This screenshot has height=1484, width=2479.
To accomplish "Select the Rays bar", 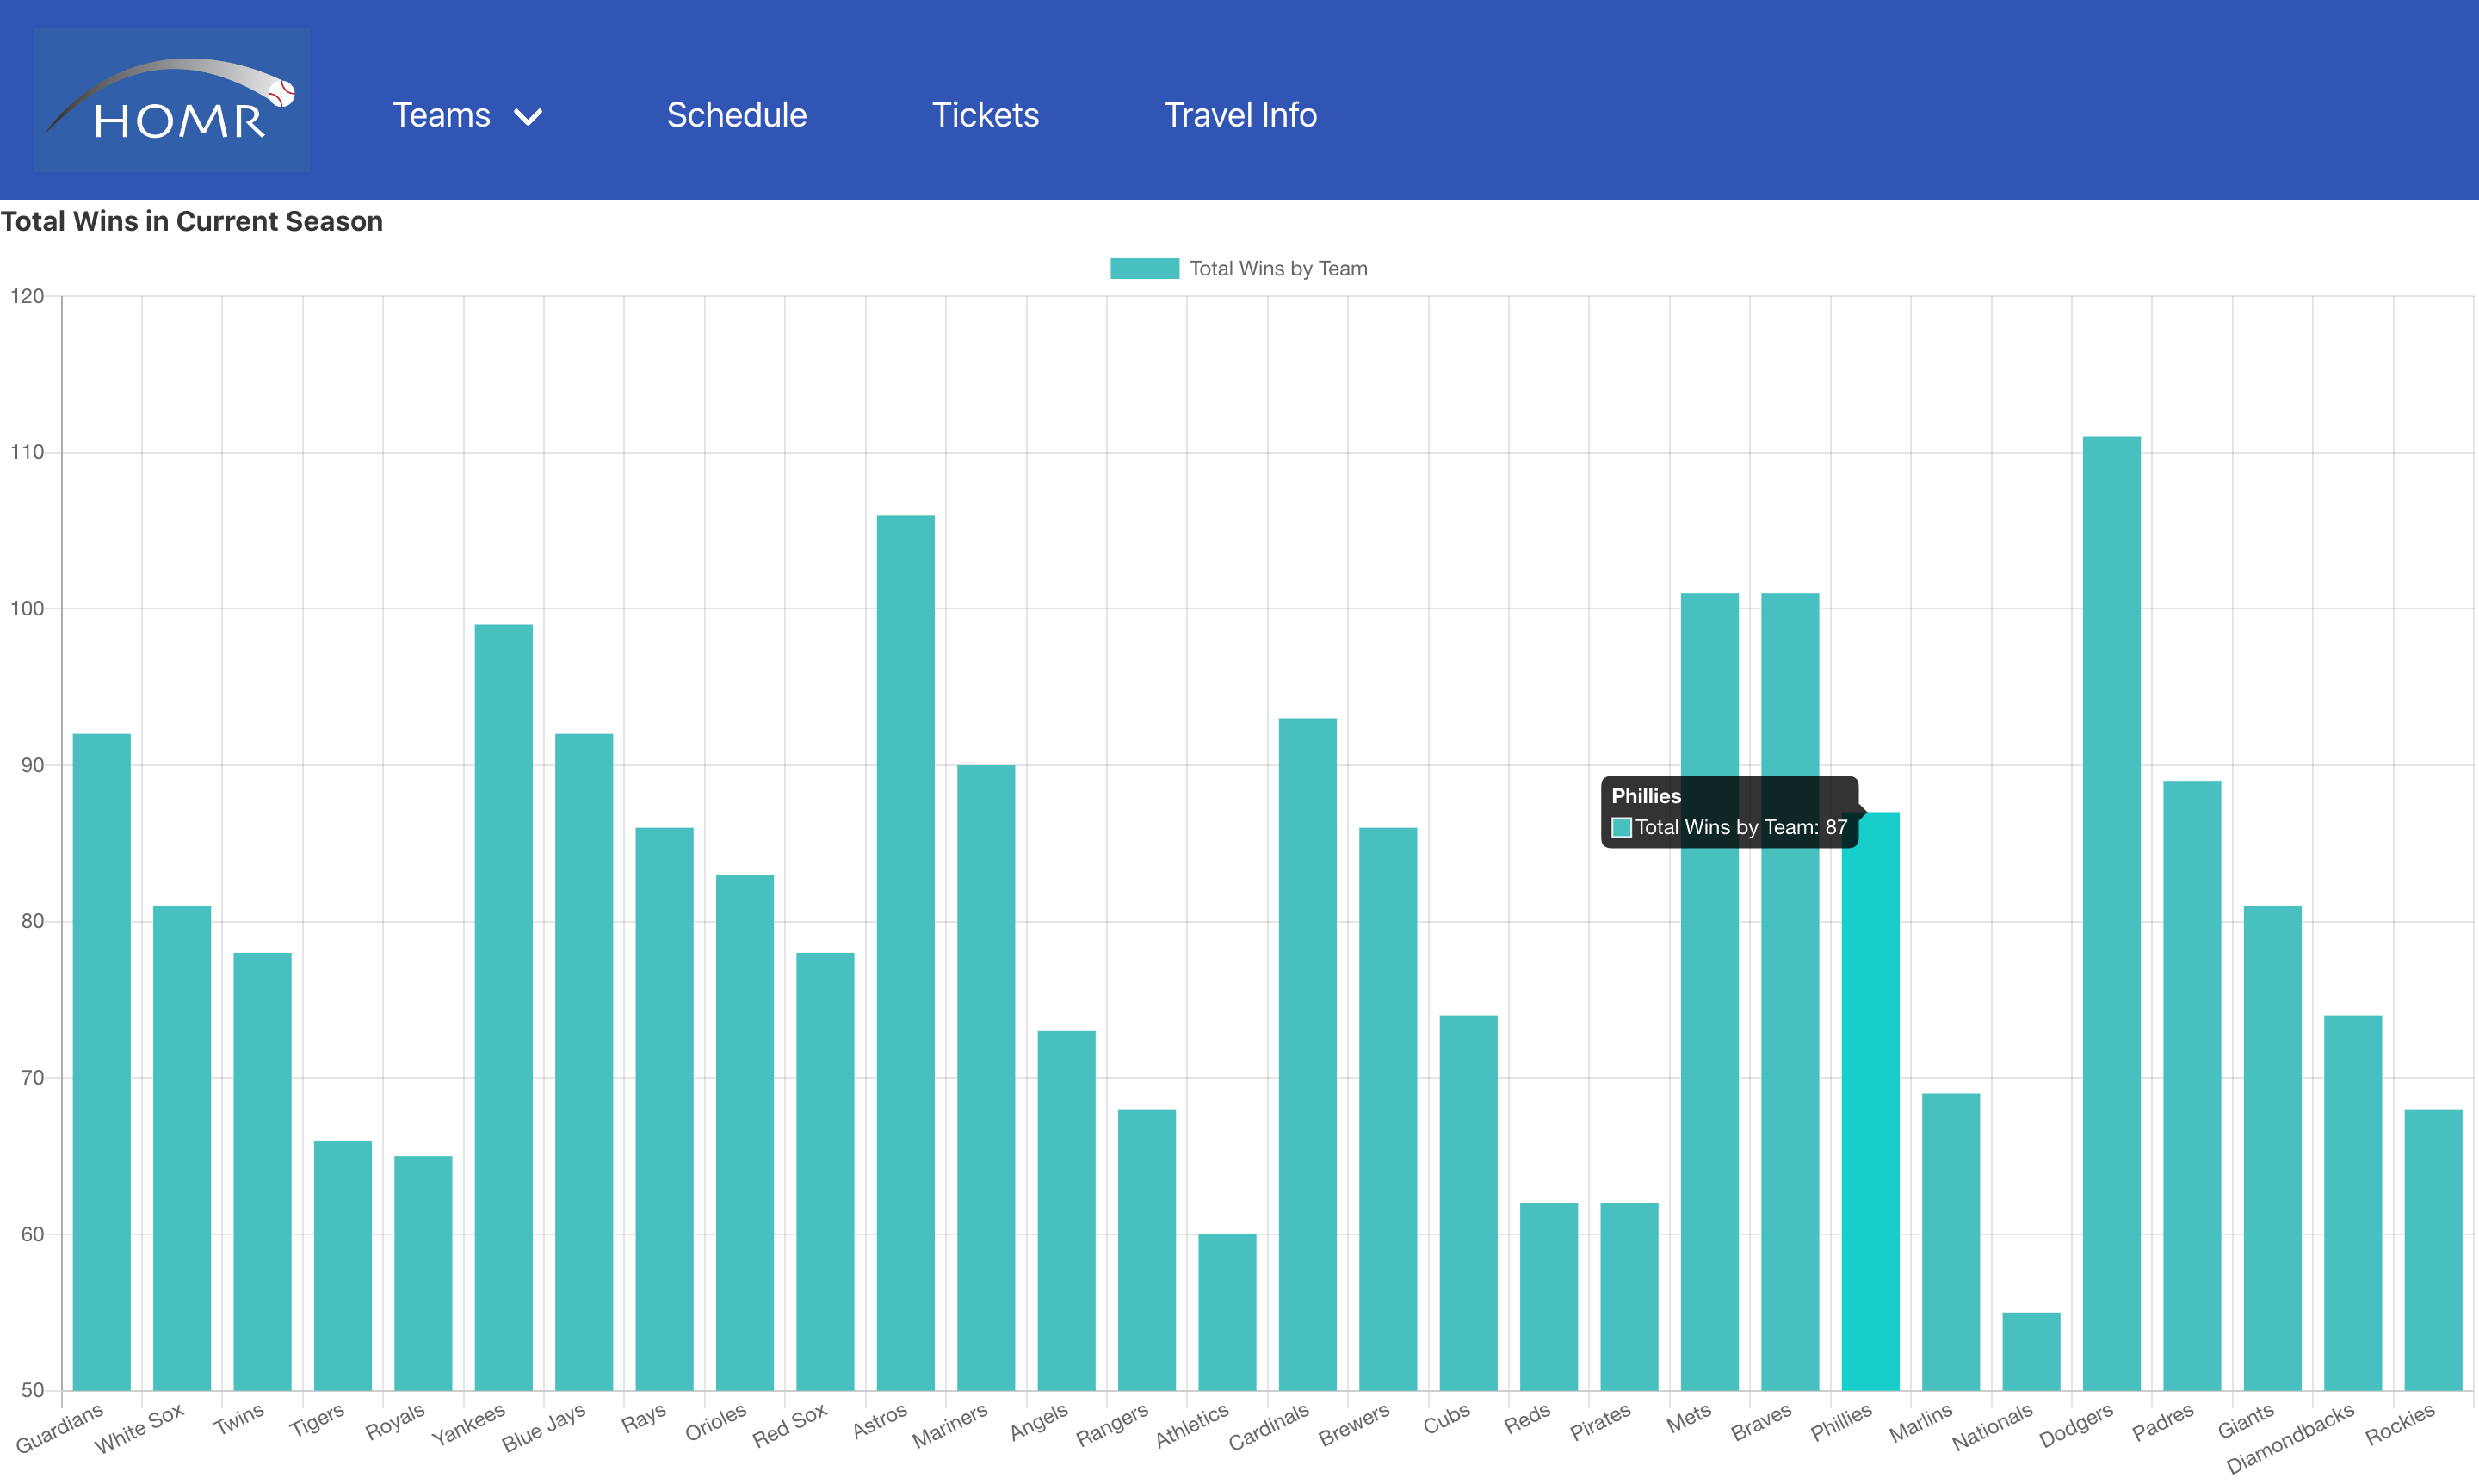I will (x=664, y=1109).
